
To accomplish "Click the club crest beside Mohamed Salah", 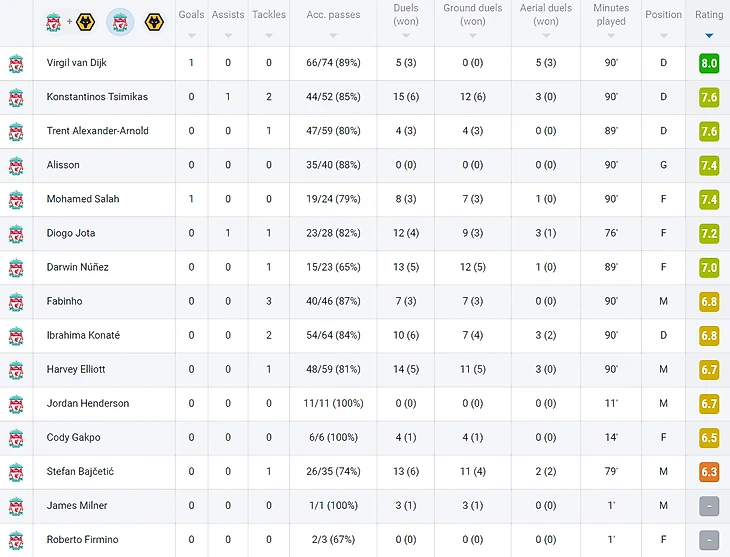I will pyautogui.click(x=16, y=199).
